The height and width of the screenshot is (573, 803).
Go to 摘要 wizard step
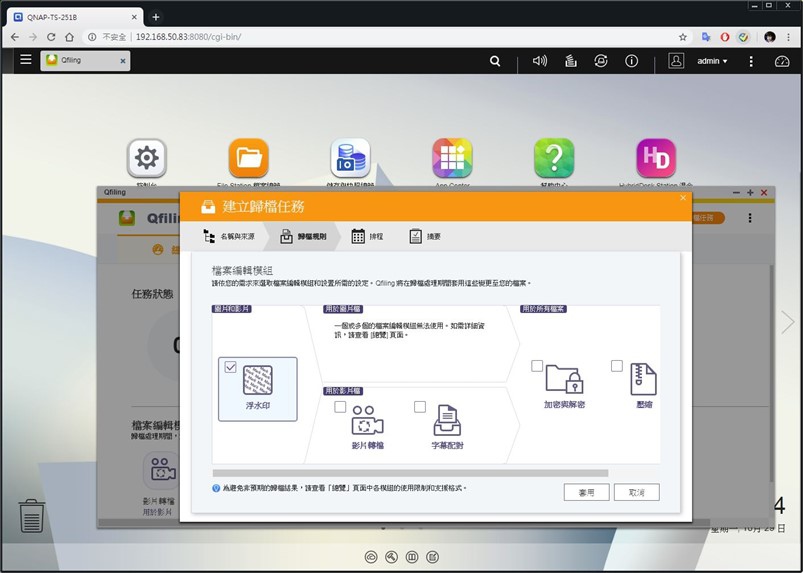425,236
